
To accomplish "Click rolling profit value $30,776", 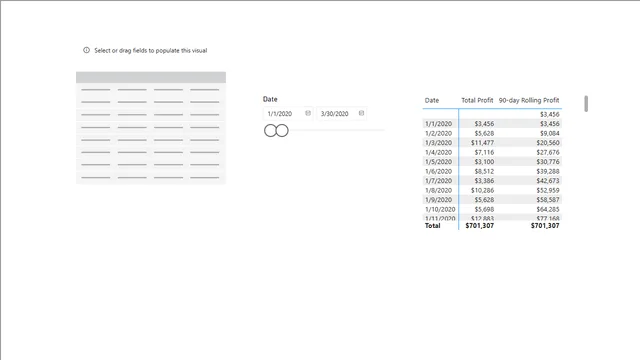I will point(548,162).
